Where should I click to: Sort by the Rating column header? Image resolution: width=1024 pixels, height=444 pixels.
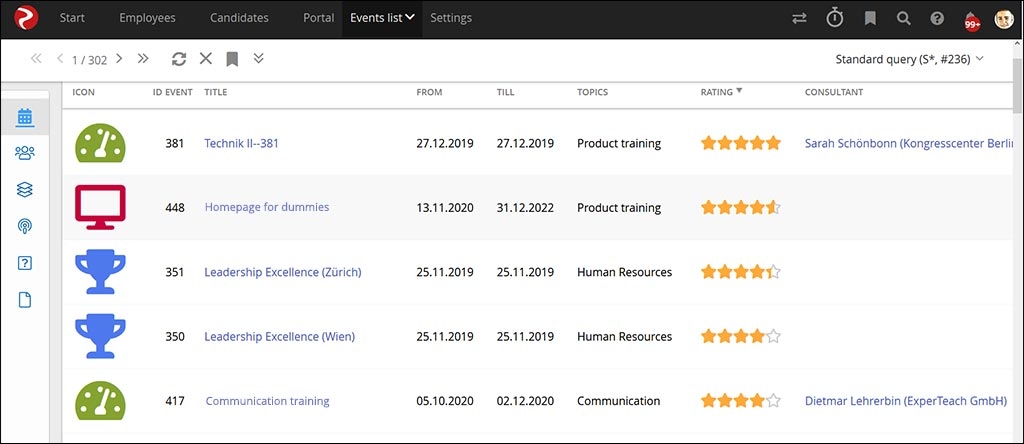click(x=717, y=92)
